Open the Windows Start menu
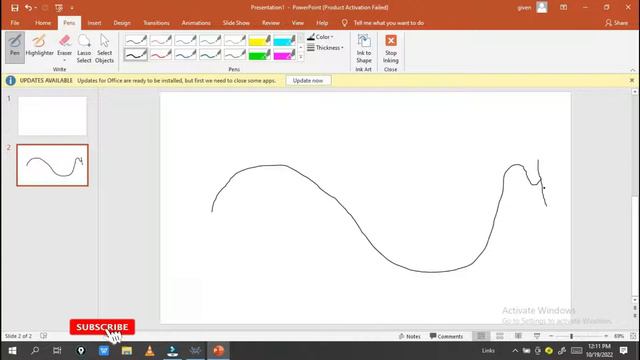 [12, 351]
